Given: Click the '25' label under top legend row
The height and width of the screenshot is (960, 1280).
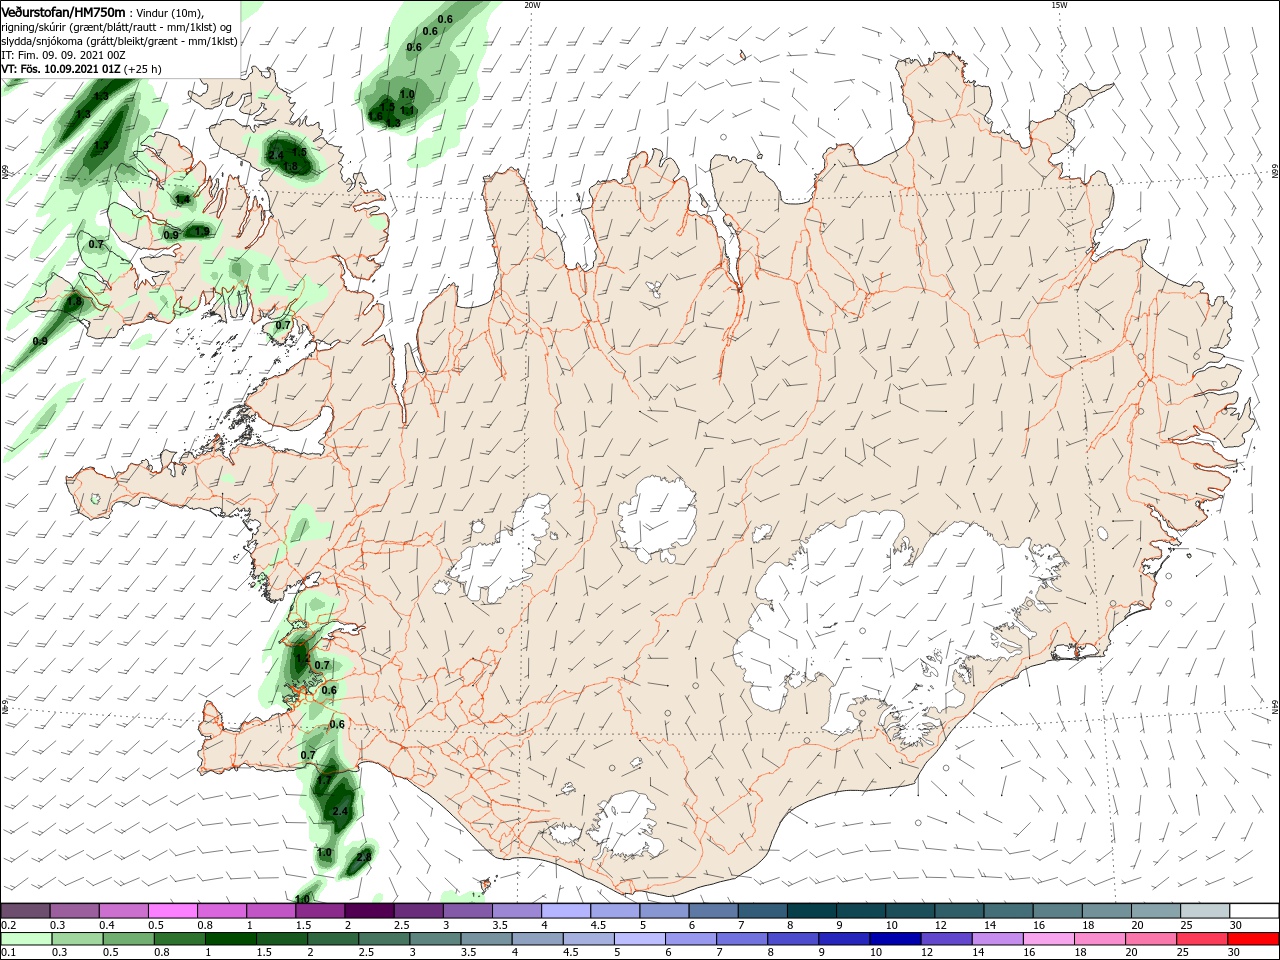Looking at the screenshot, I should (x=1187, y=925).
